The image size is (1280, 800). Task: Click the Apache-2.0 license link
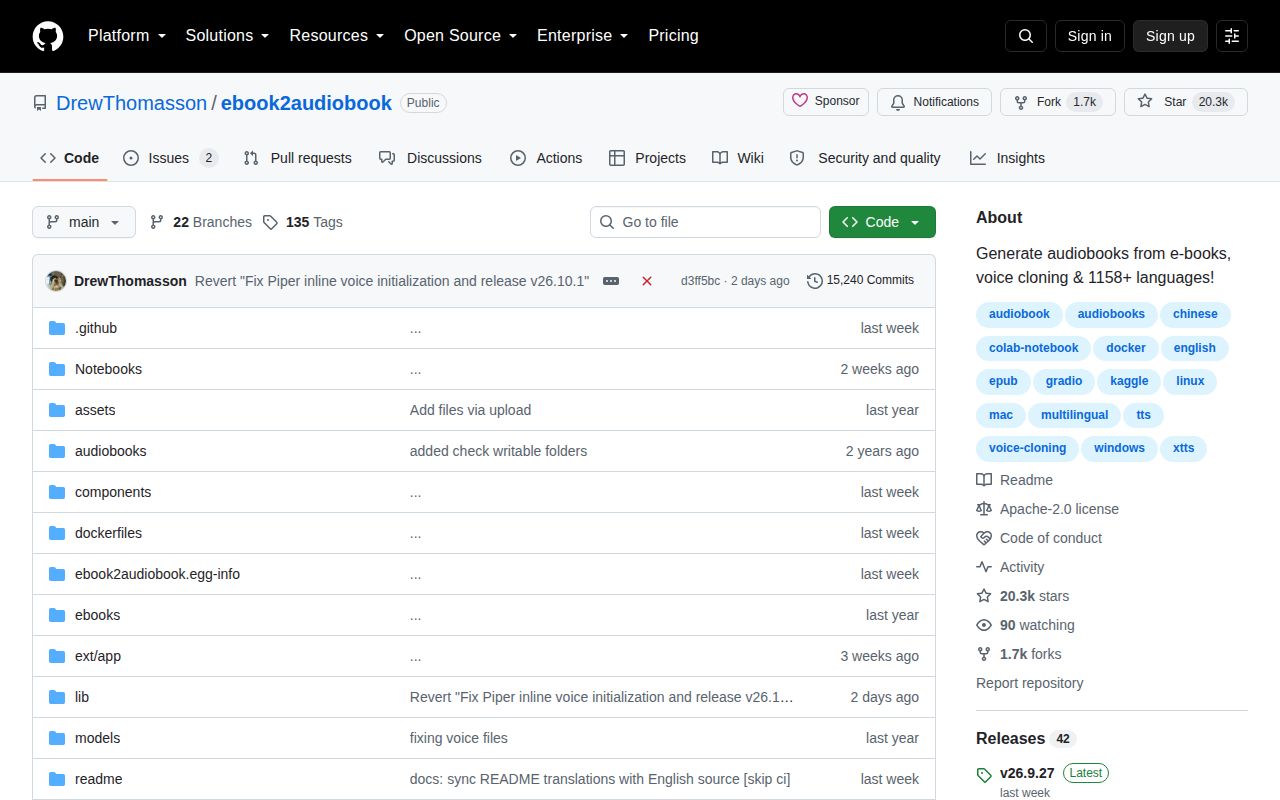(x=1059, y=509)
